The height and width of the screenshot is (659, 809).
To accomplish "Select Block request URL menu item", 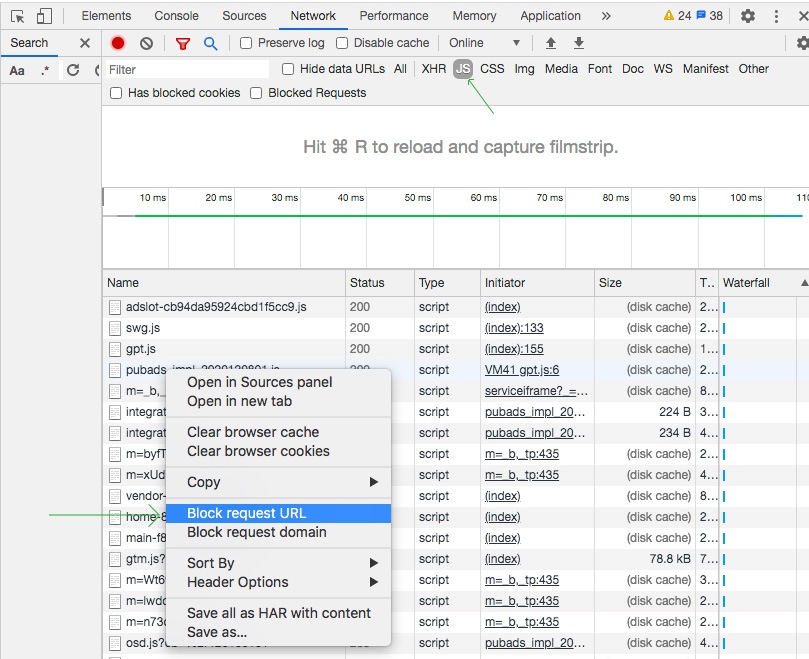I will click(246, 514).
